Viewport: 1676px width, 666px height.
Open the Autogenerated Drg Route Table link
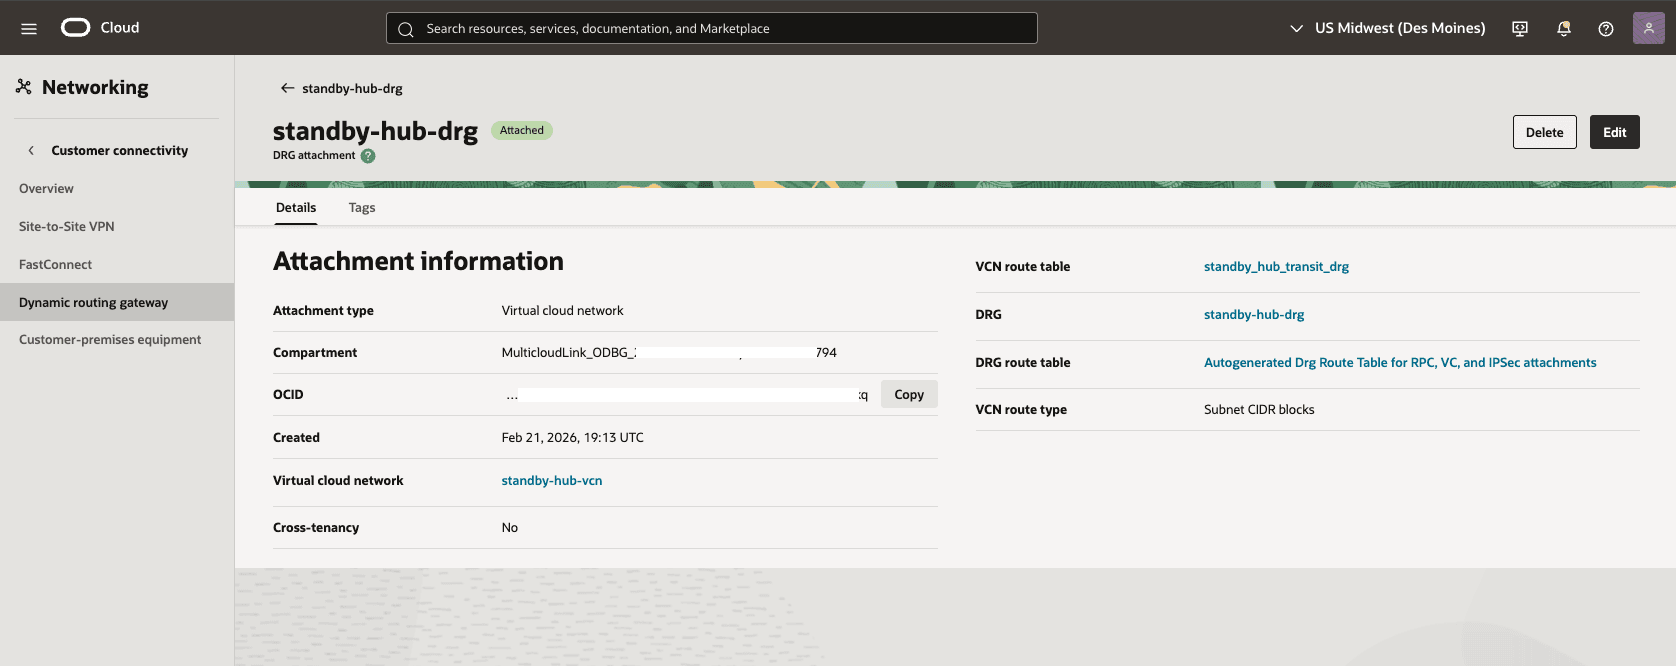tap(1400, 363)
